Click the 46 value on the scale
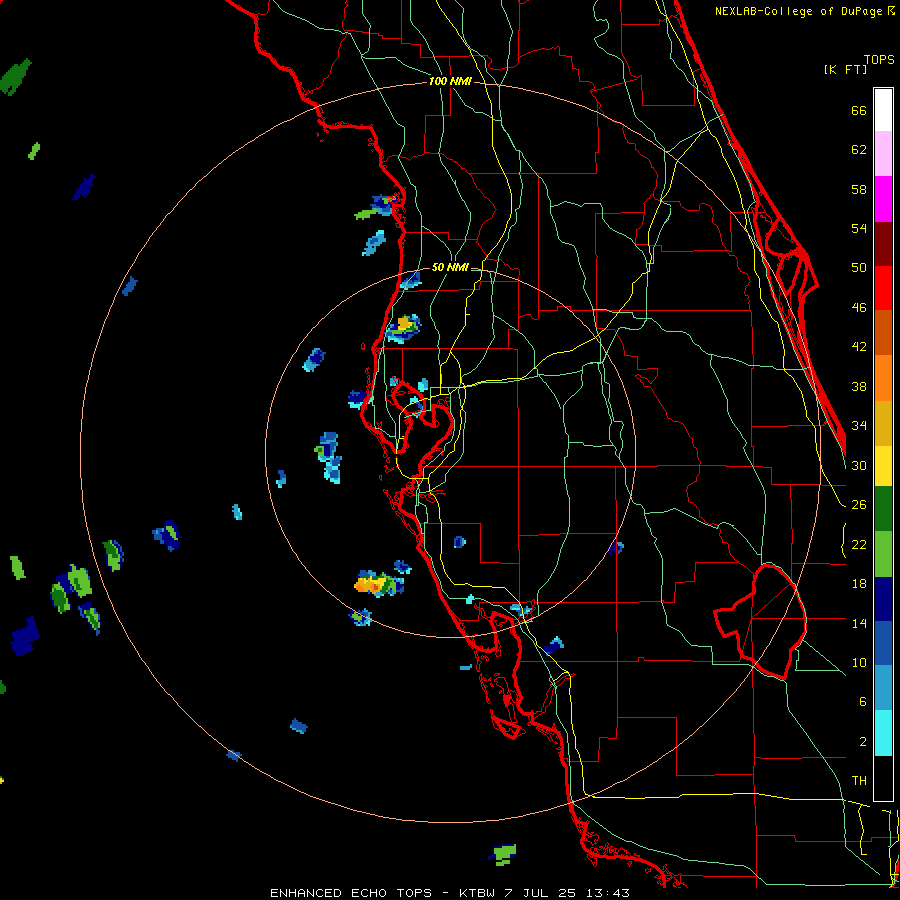This screenshot has width=900, height=900. (x=859, y=308)
